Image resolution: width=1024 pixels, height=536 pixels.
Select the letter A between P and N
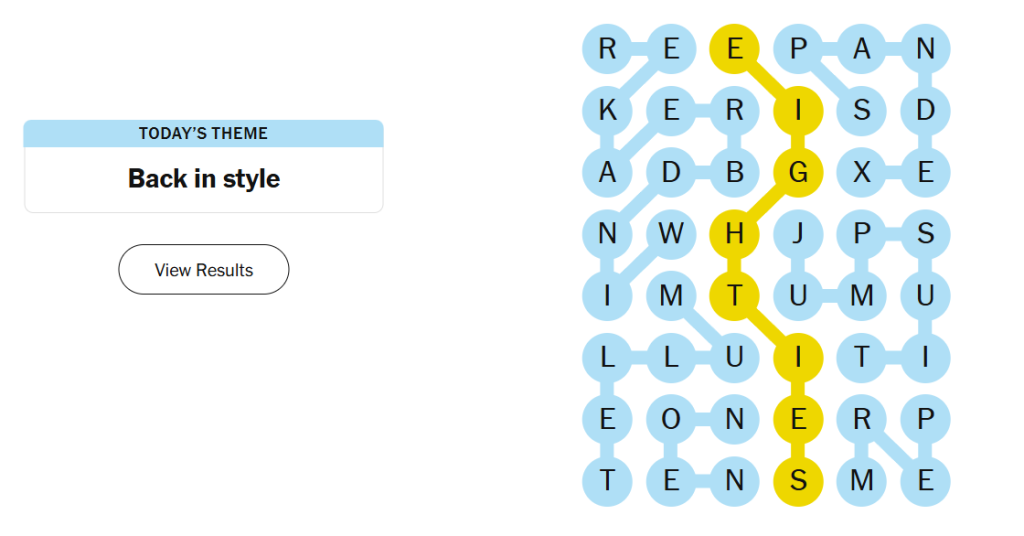coord(862,49)
